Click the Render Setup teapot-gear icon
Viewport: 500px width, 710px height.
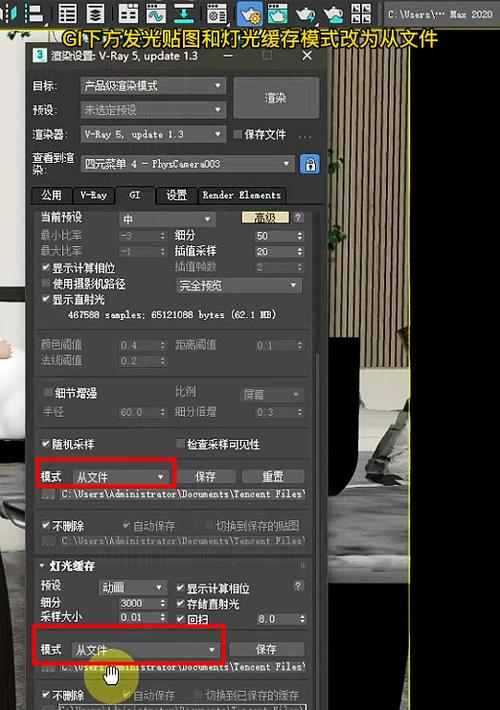tap(249, 14)
